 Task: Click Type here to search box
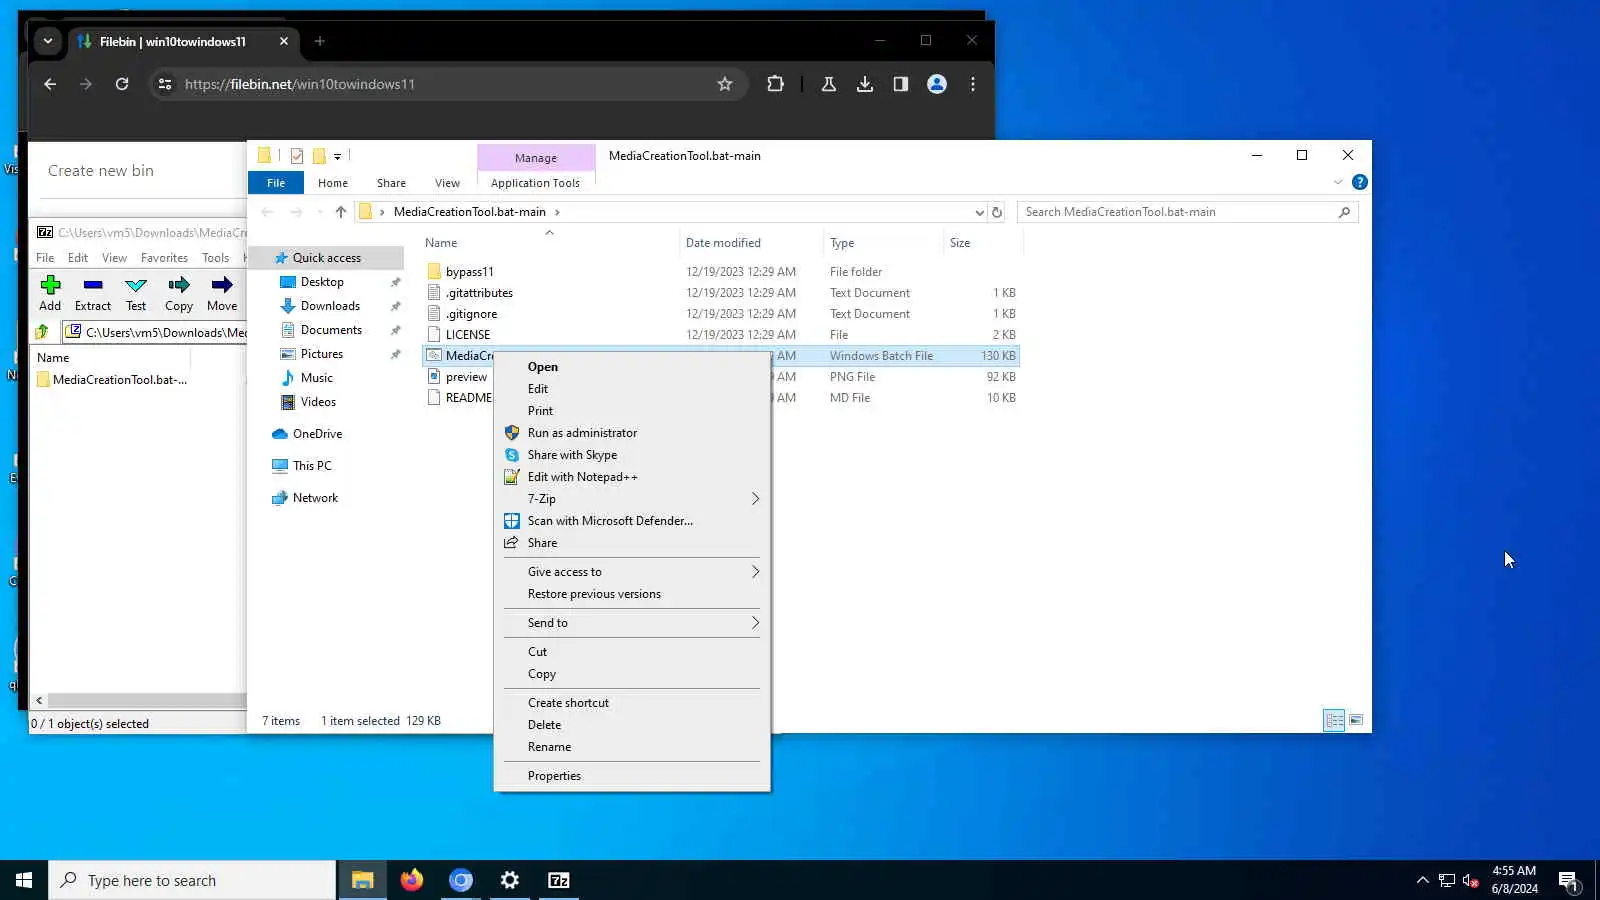[192, 880]
